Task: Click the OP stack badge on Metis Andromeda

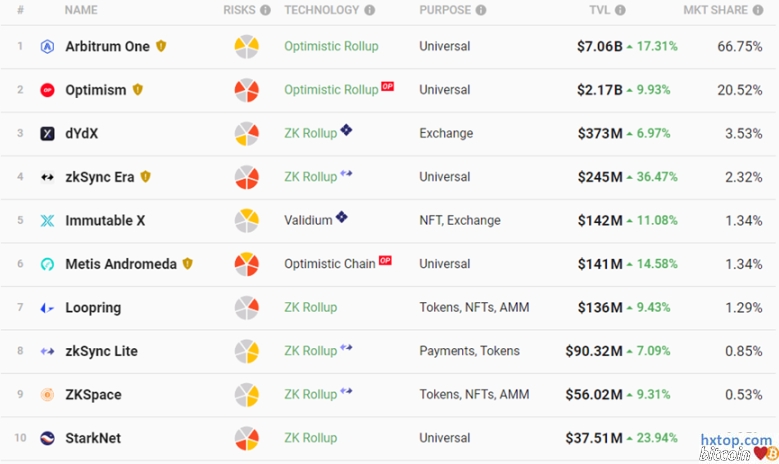Action: coord(386,262)
